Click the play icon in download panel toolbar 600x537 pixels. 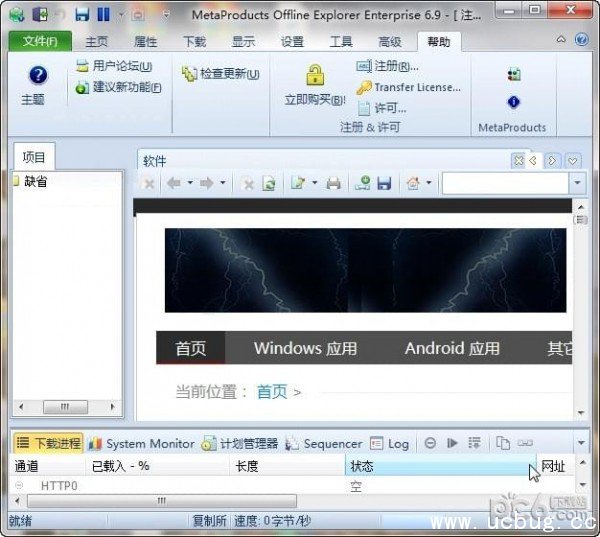tap(452, 443)
